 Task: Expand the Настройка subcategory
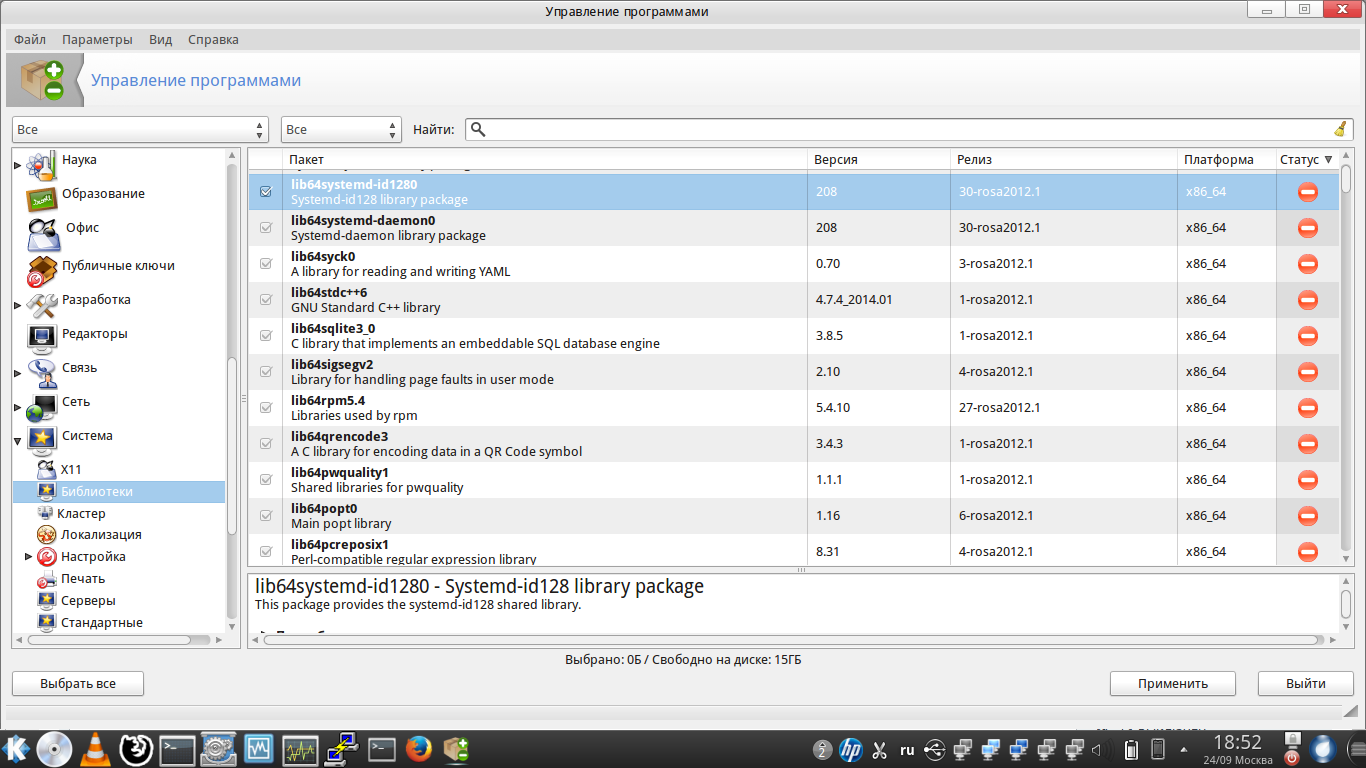pyautogui.click(x=29, y=557)
